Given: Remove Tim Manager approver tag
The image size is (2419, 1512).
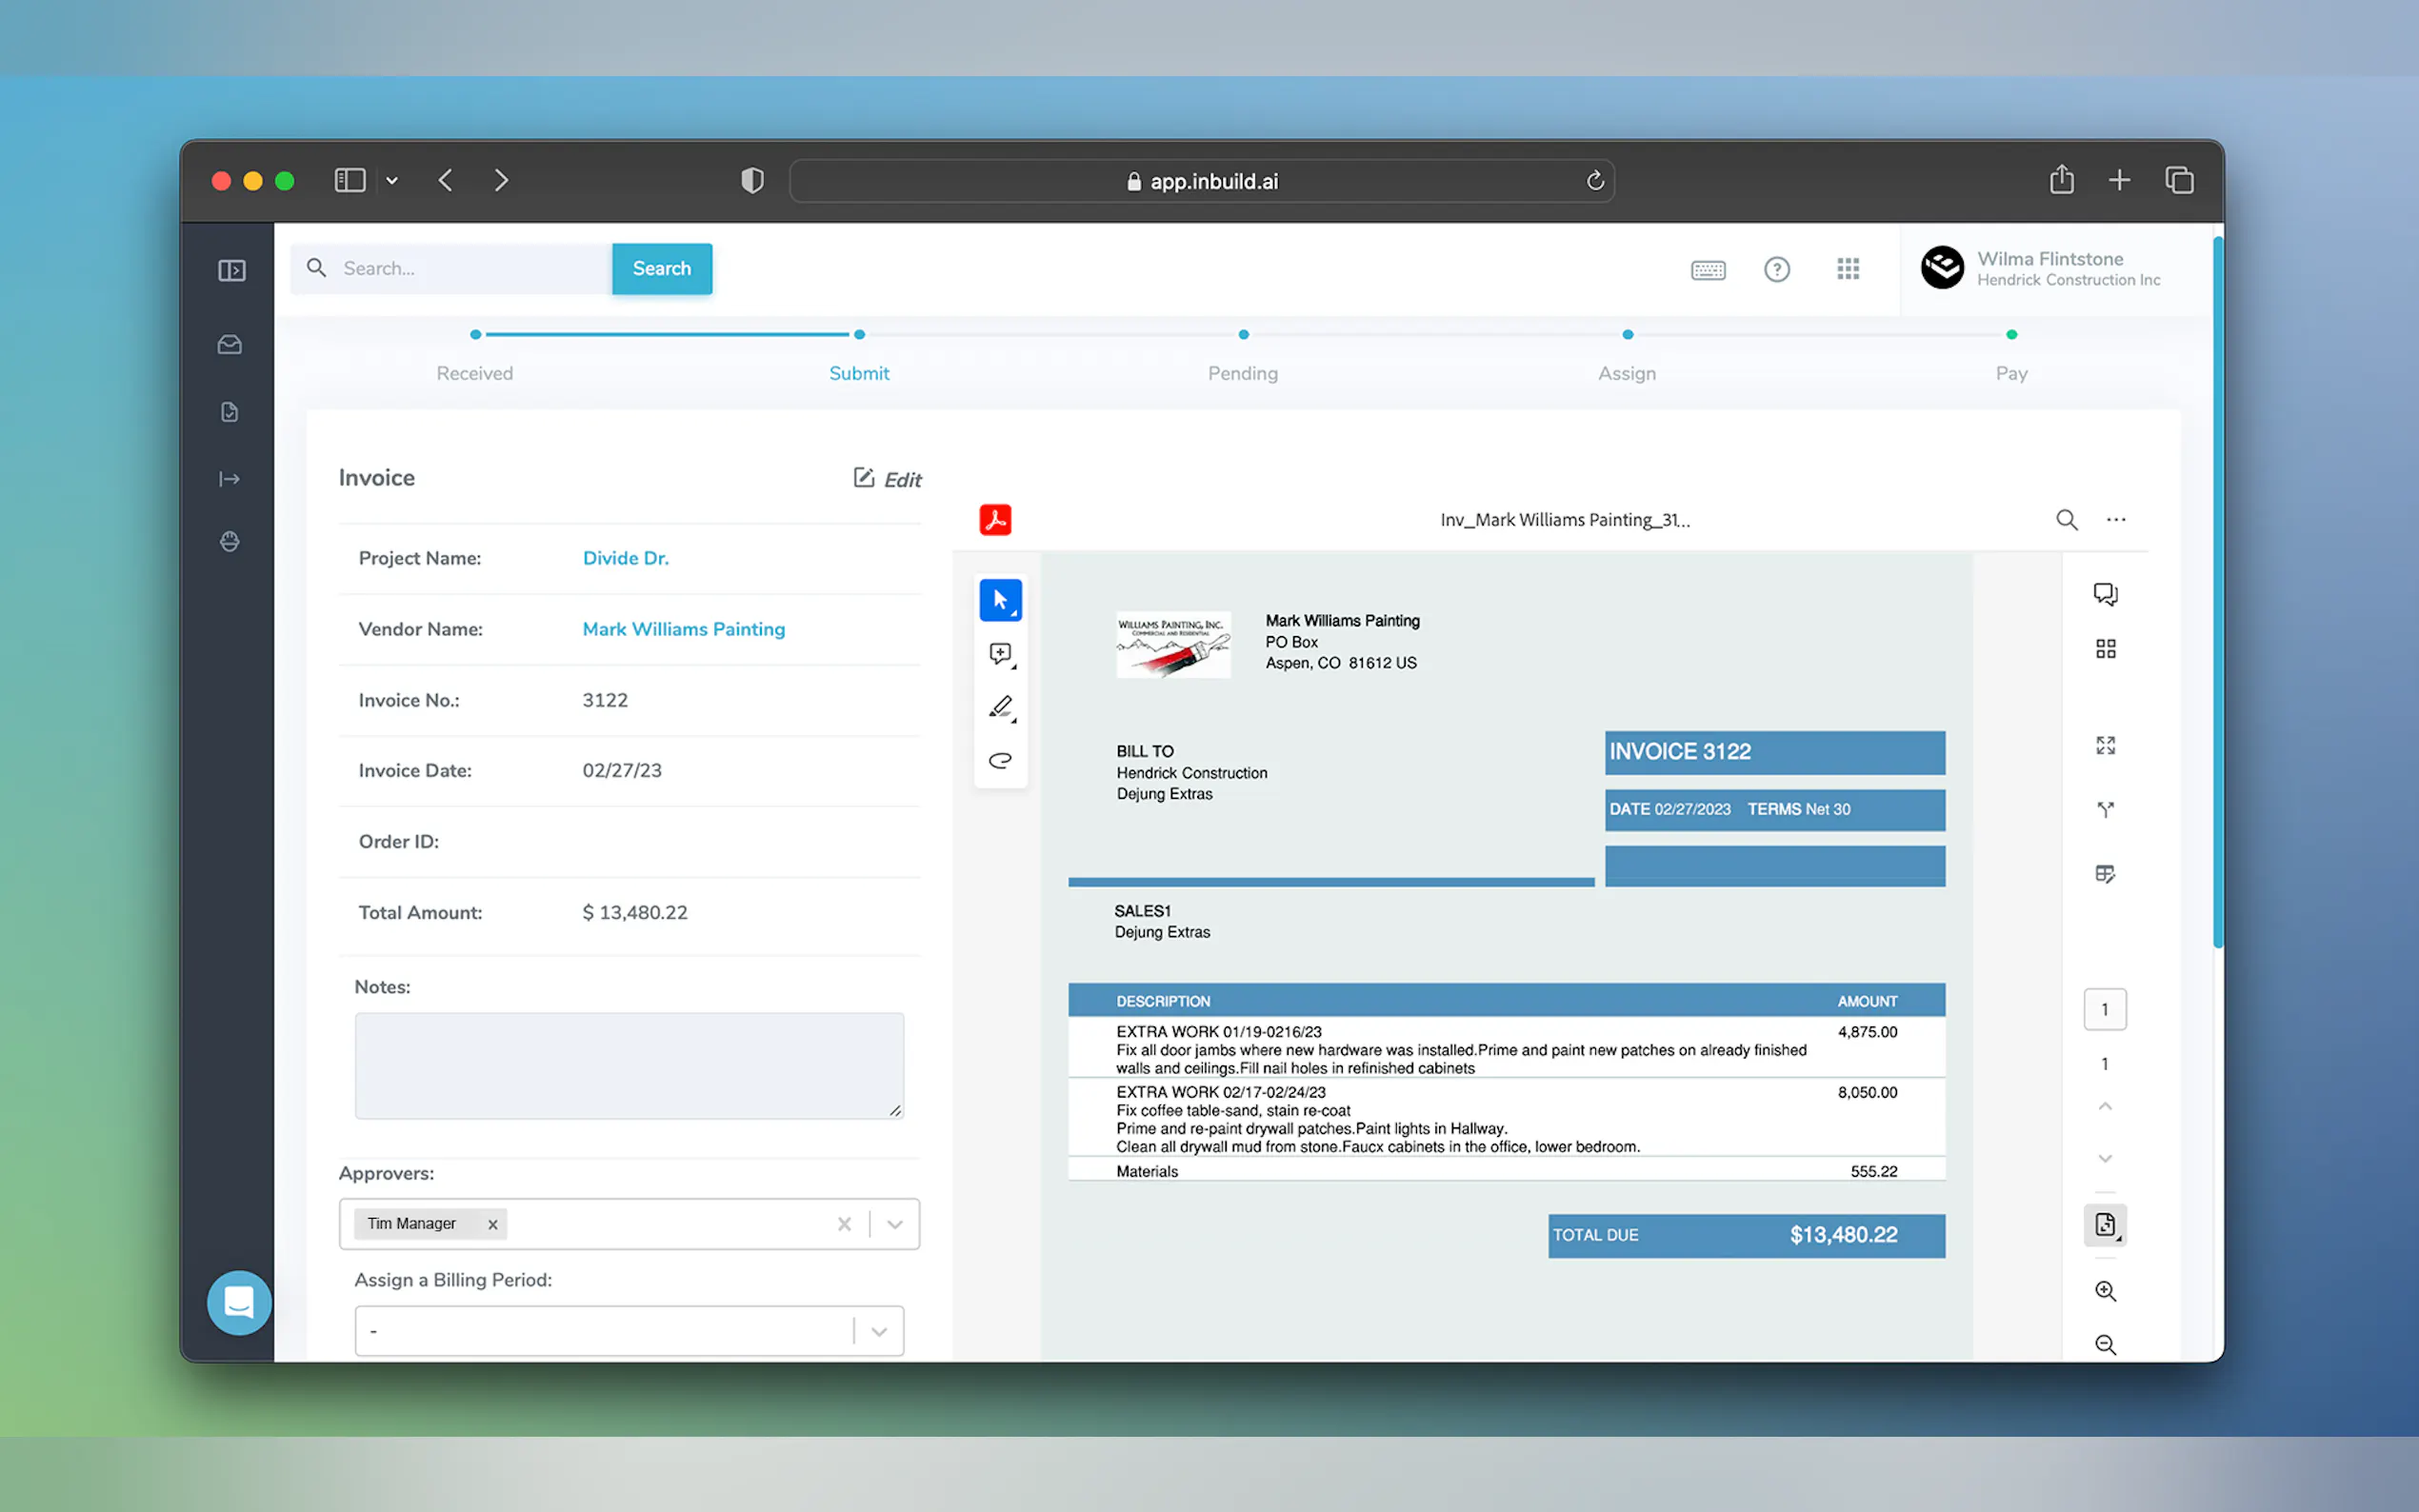Looking at the screenshot, I should [x=492, y=1224].
